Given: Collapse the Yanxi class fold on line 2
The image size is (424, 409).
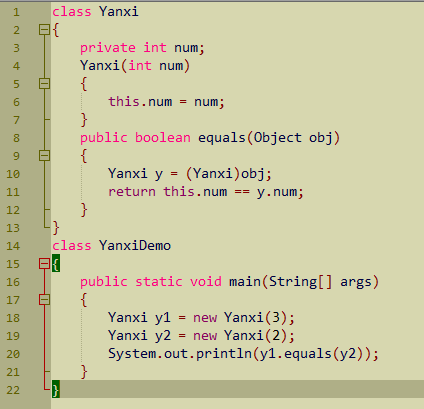Looking at the screenshot, I should coord(44,30).
